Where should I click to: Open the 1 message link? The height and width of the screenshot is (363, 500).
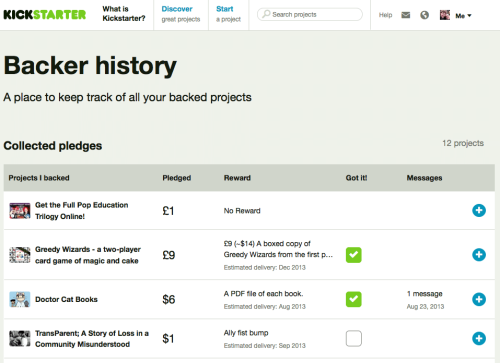pos(425,294)
